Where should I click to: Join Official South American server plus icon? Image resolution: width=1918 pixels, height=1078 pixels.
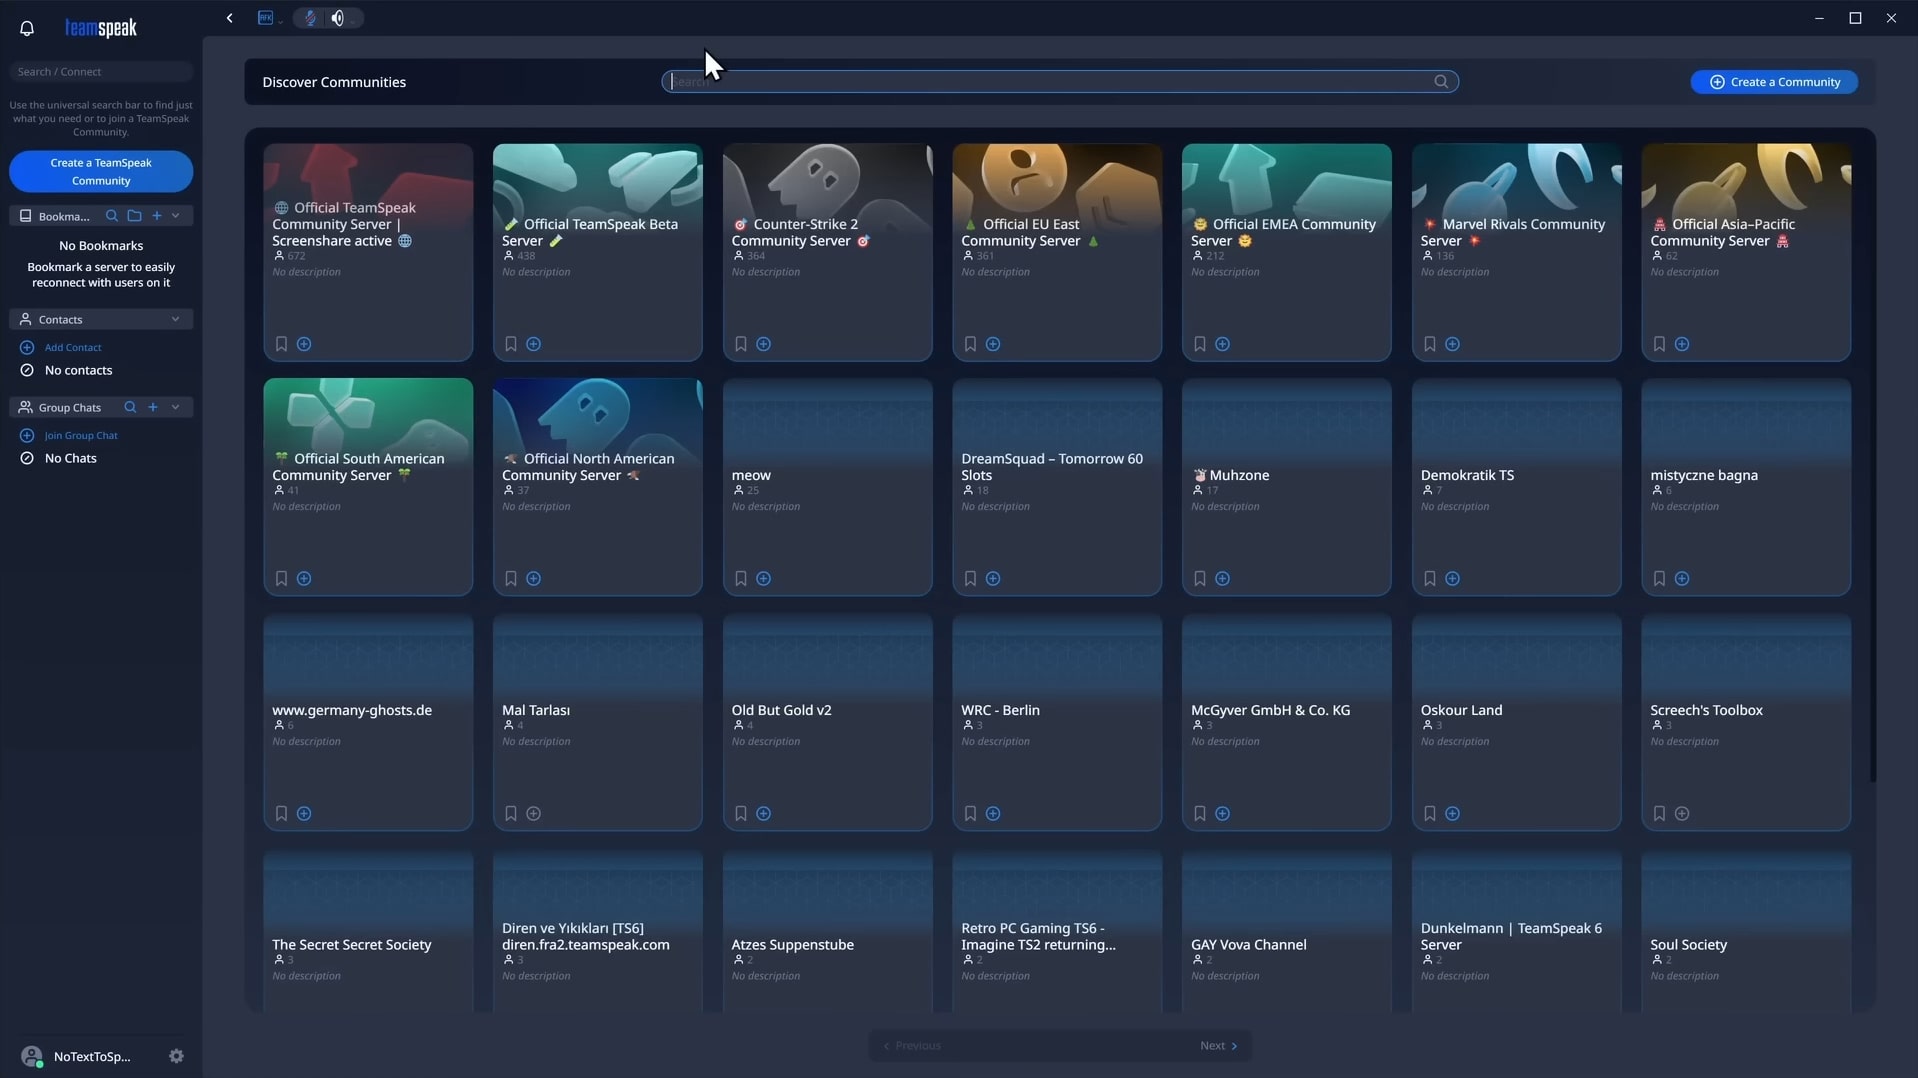pos(304,579)
